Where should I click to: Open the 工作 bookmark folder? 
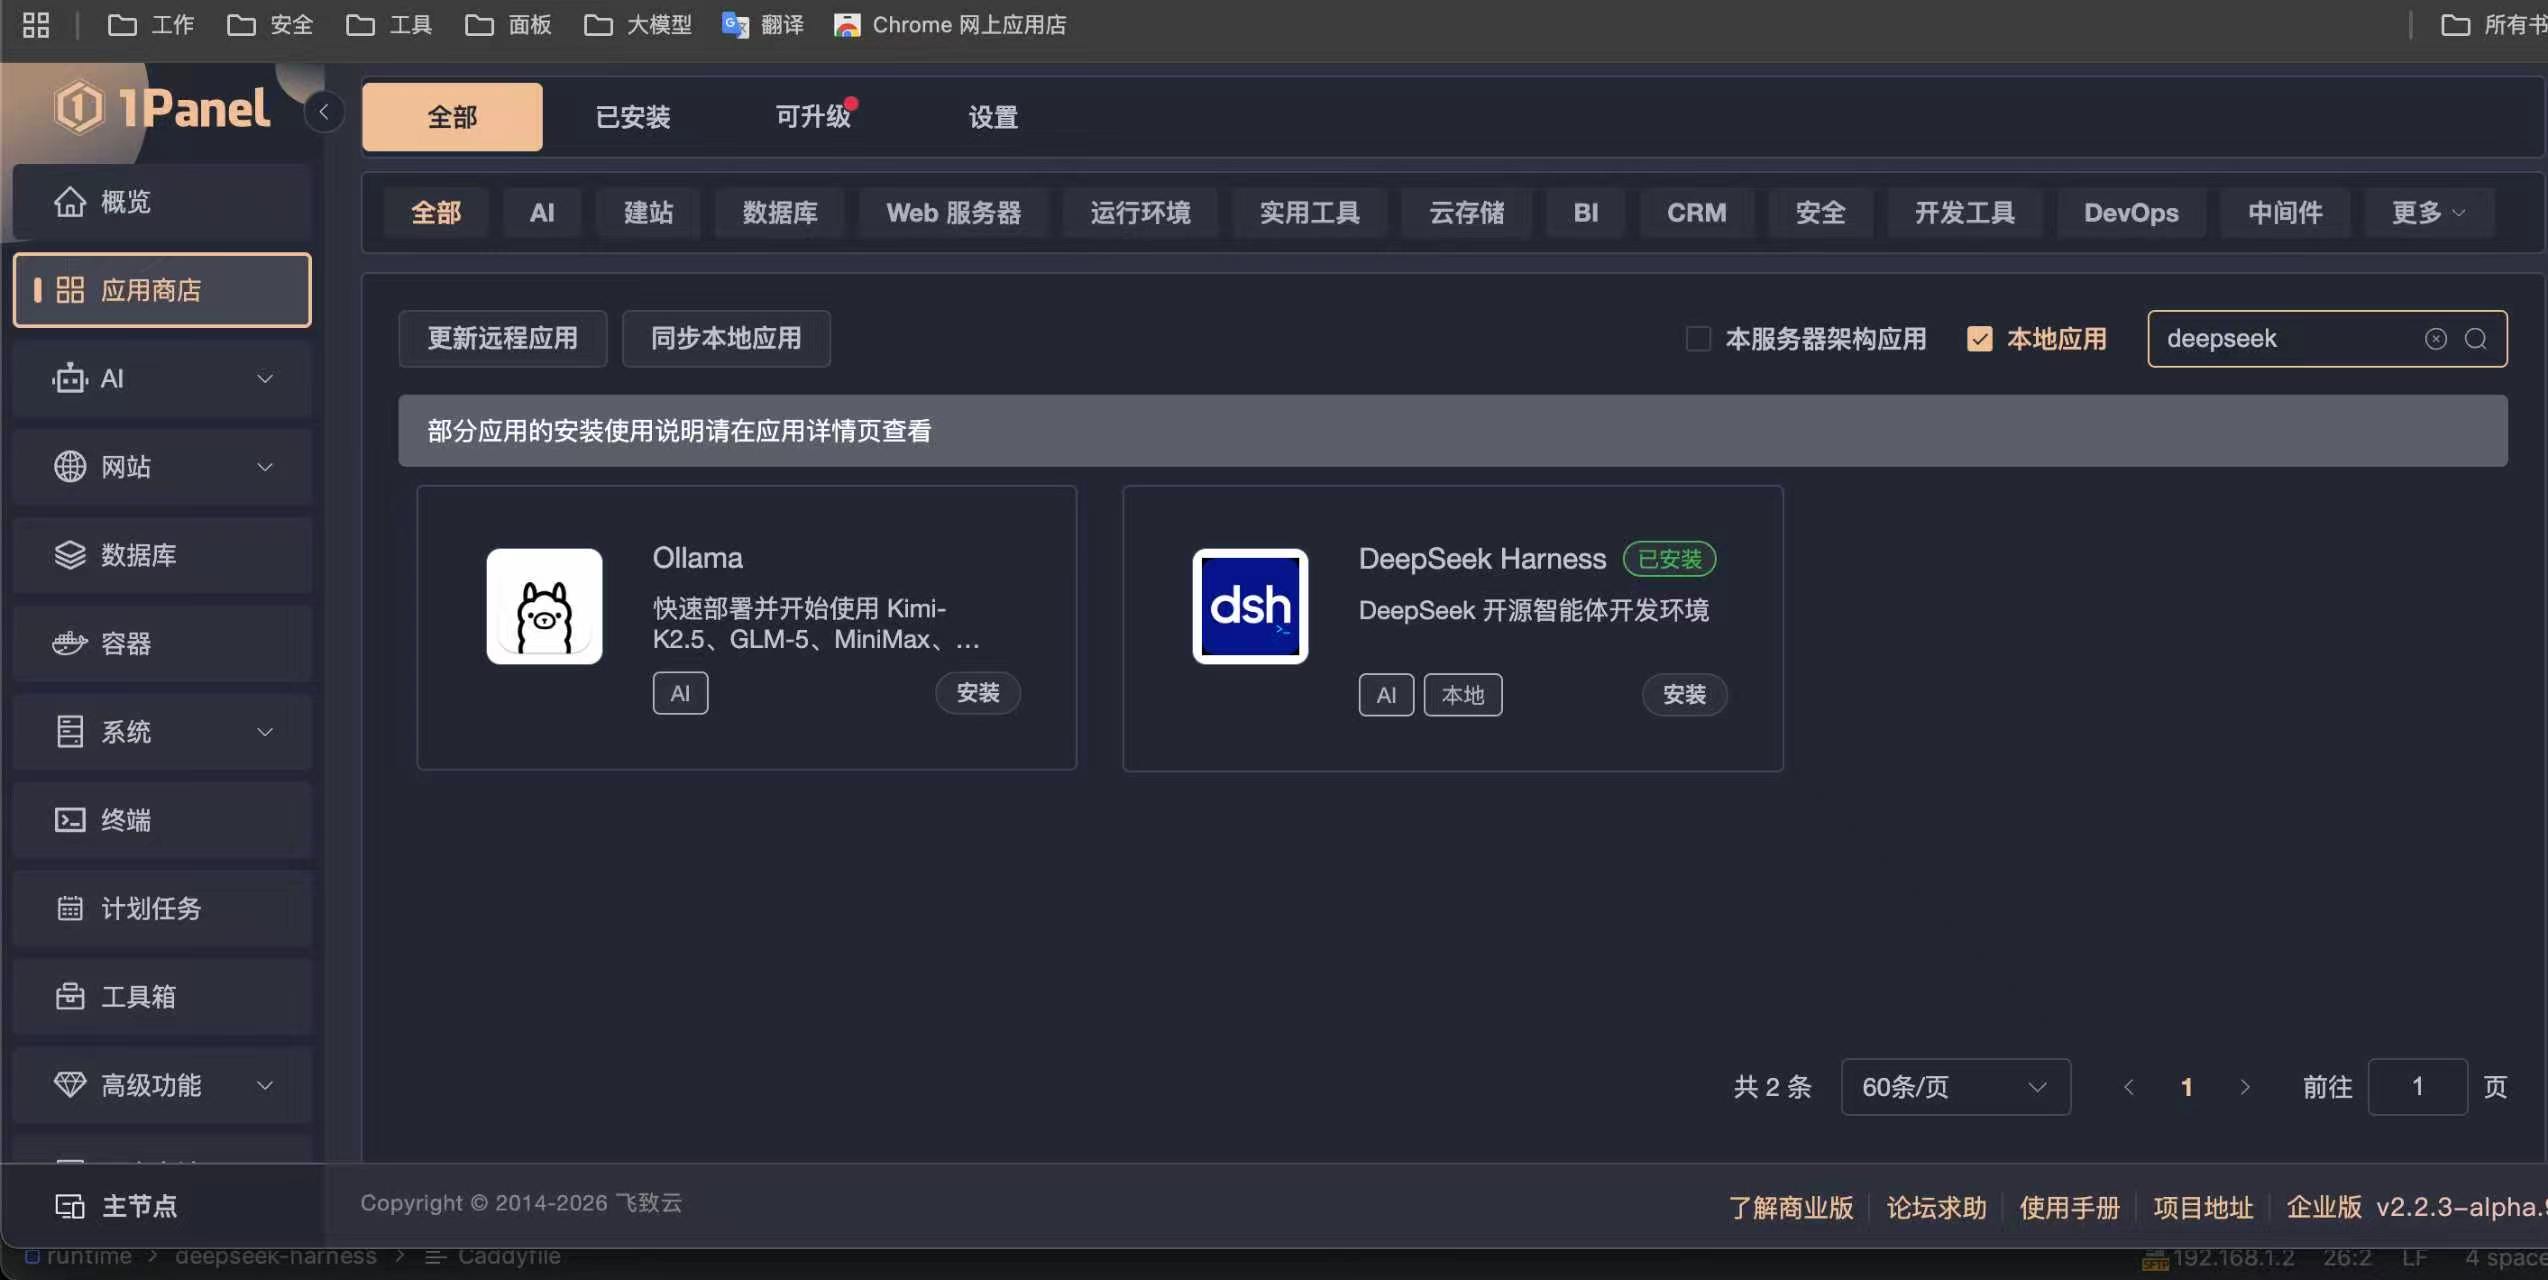[151, 25]
